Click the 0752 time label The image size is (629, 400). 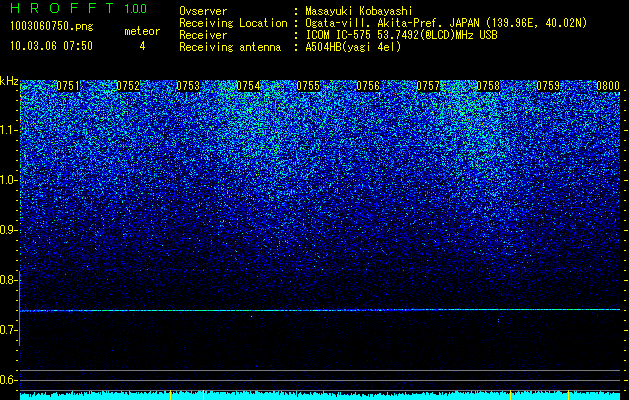coord(128,86)
